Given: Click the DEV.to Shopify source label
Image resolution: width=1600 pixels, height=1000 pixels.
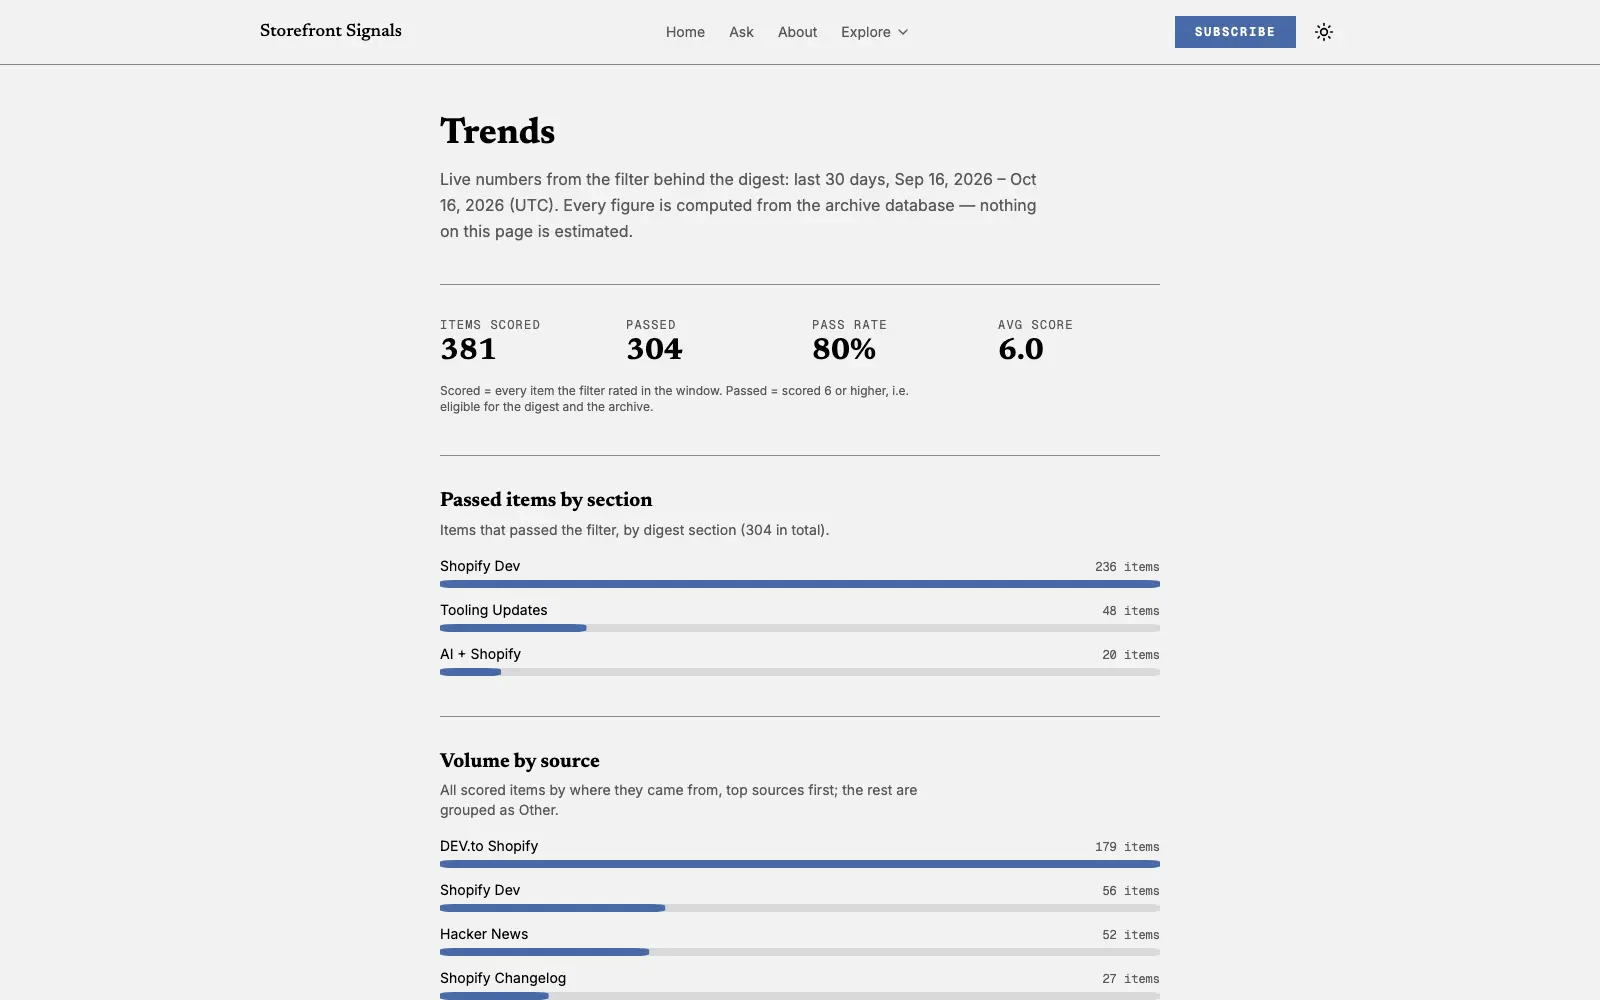Looking at the screenshot, I should pos(489,846).
